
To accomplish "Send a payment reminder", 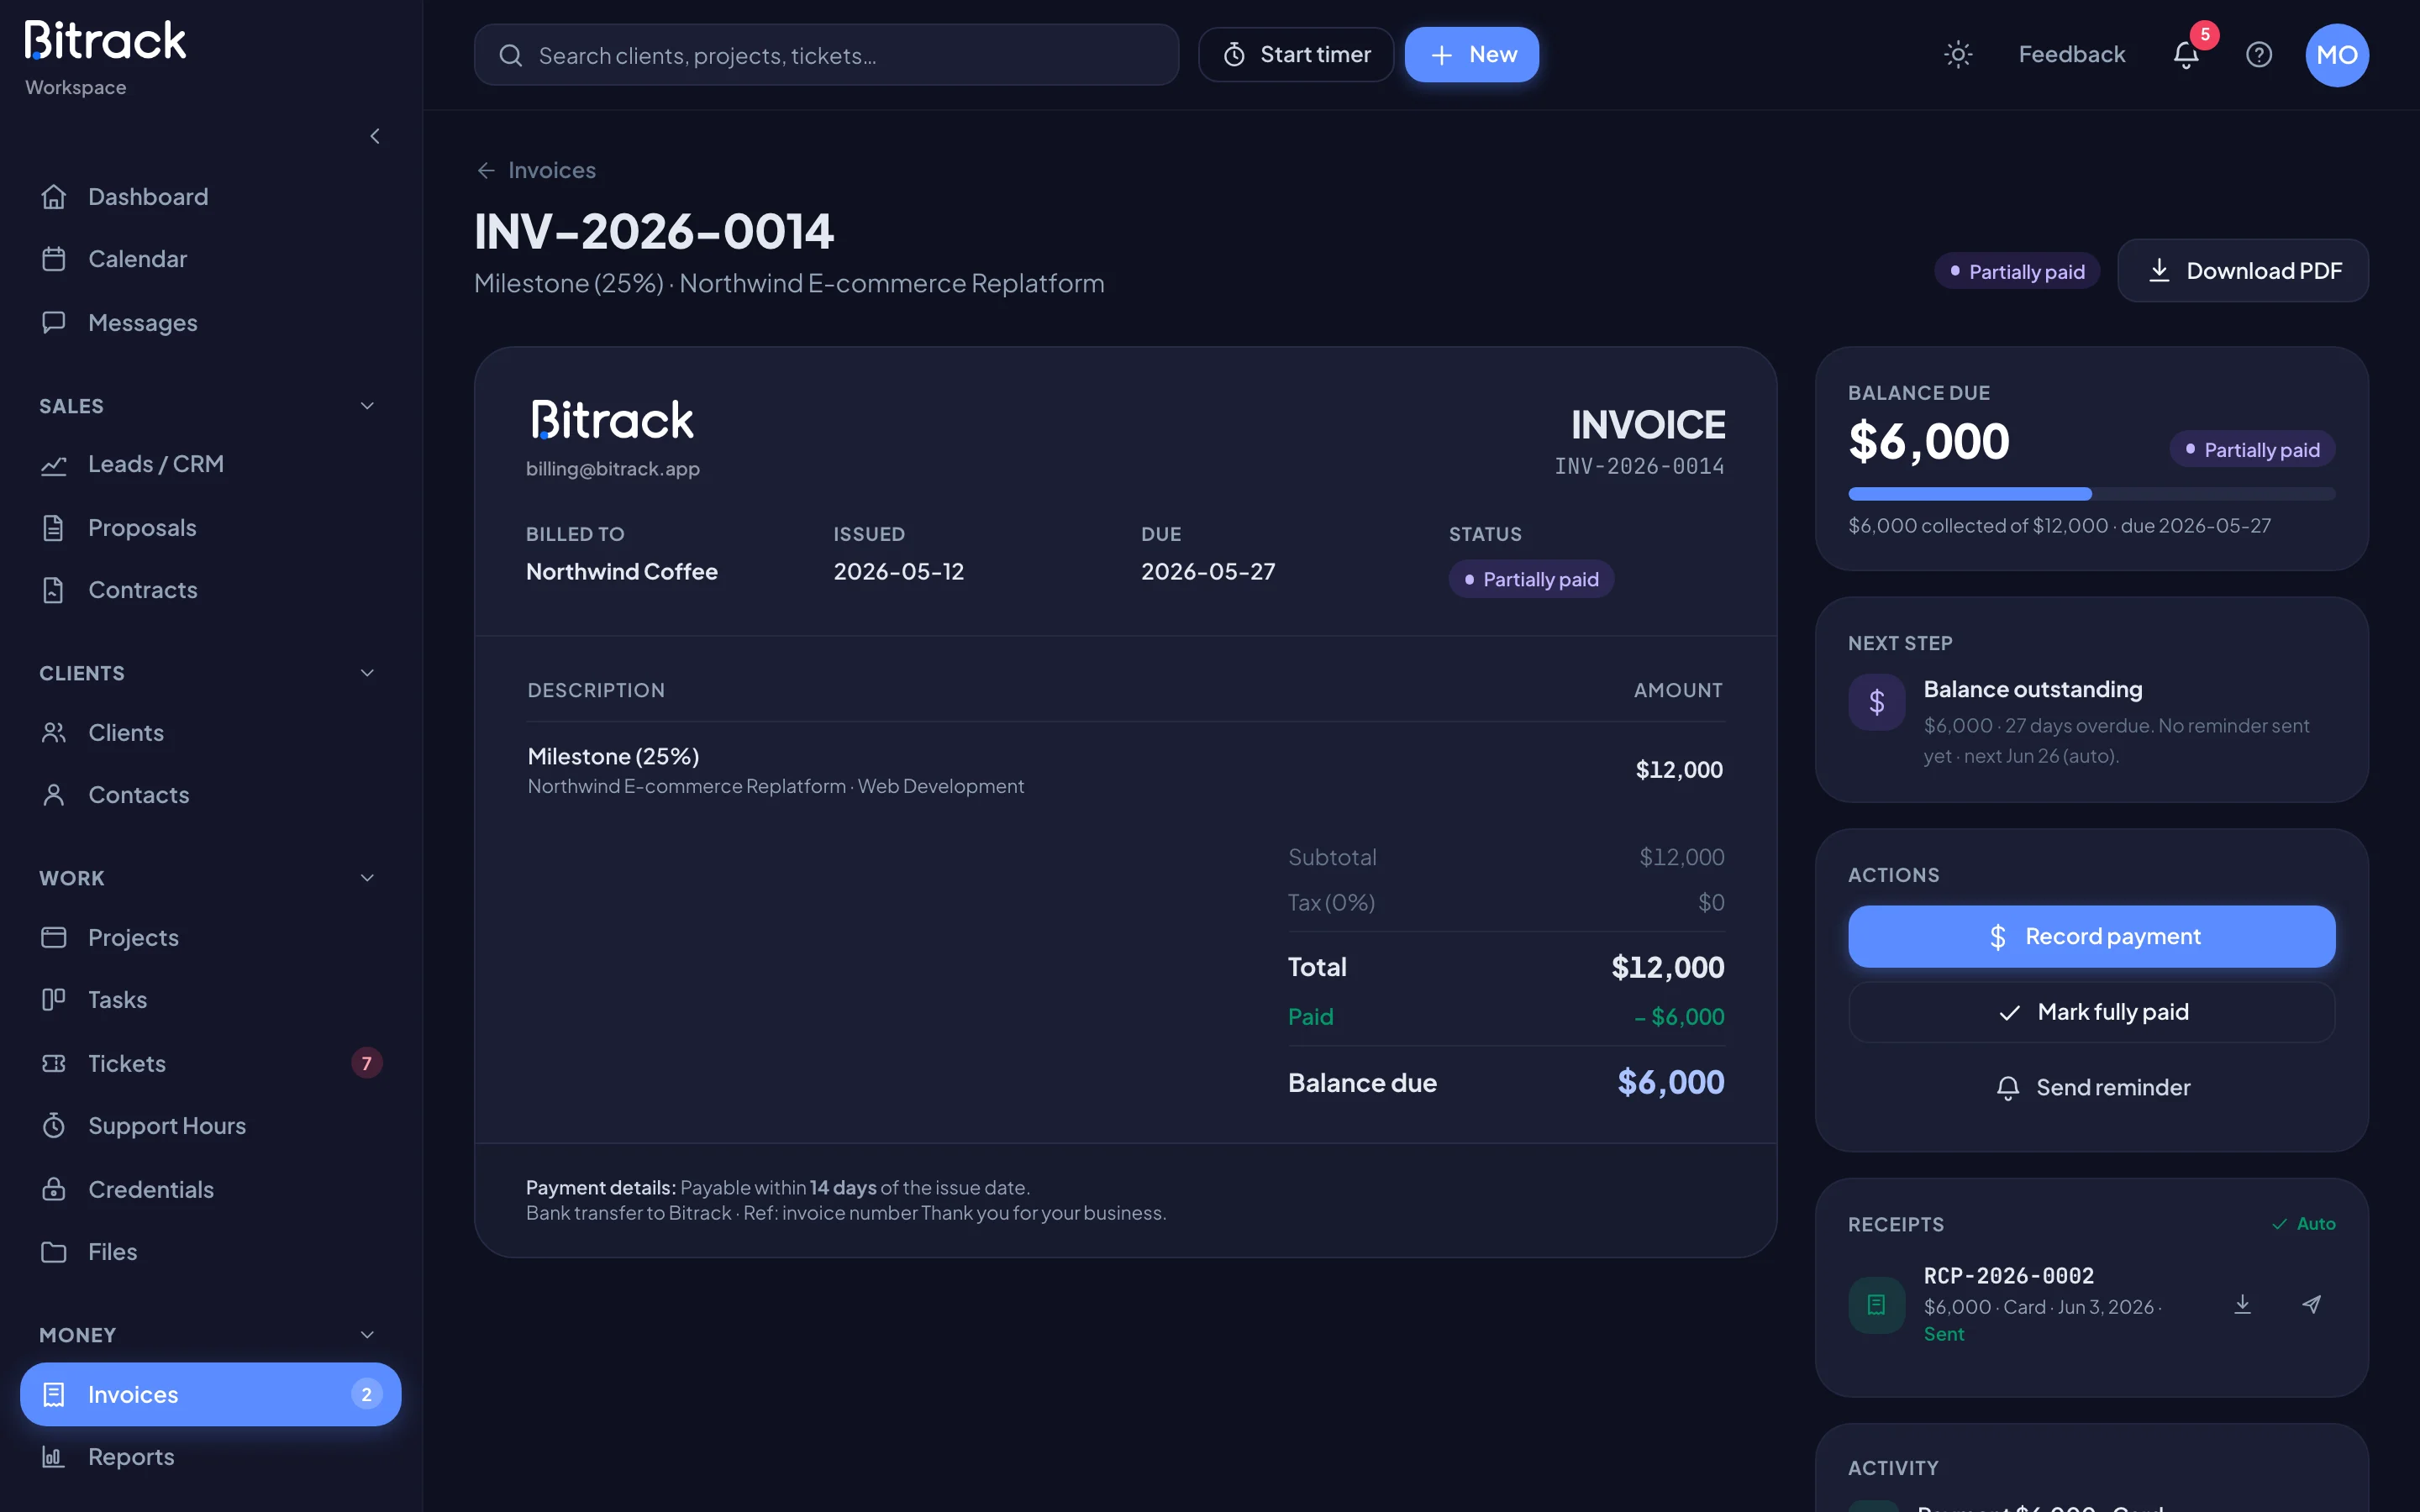I will [x=2091, y=1087].
